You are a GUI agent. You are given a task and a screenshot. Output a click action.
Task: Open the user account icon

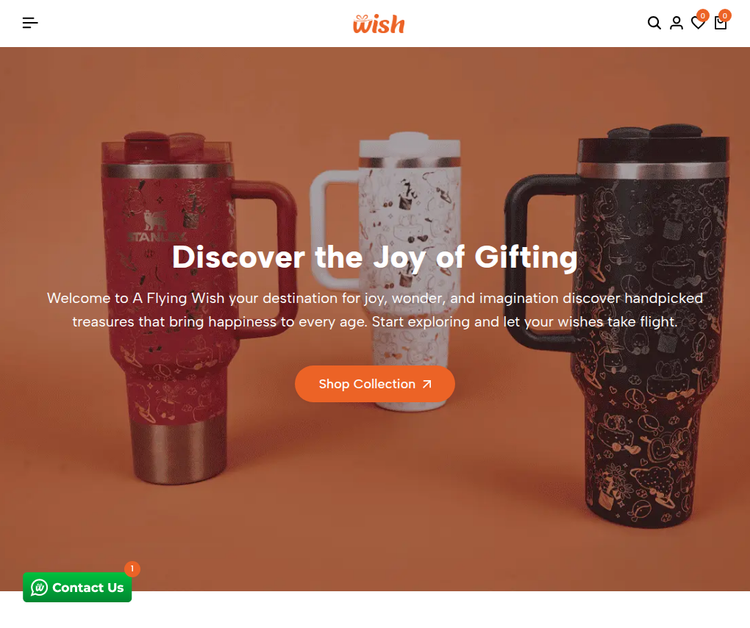click(x=676, y=23)
